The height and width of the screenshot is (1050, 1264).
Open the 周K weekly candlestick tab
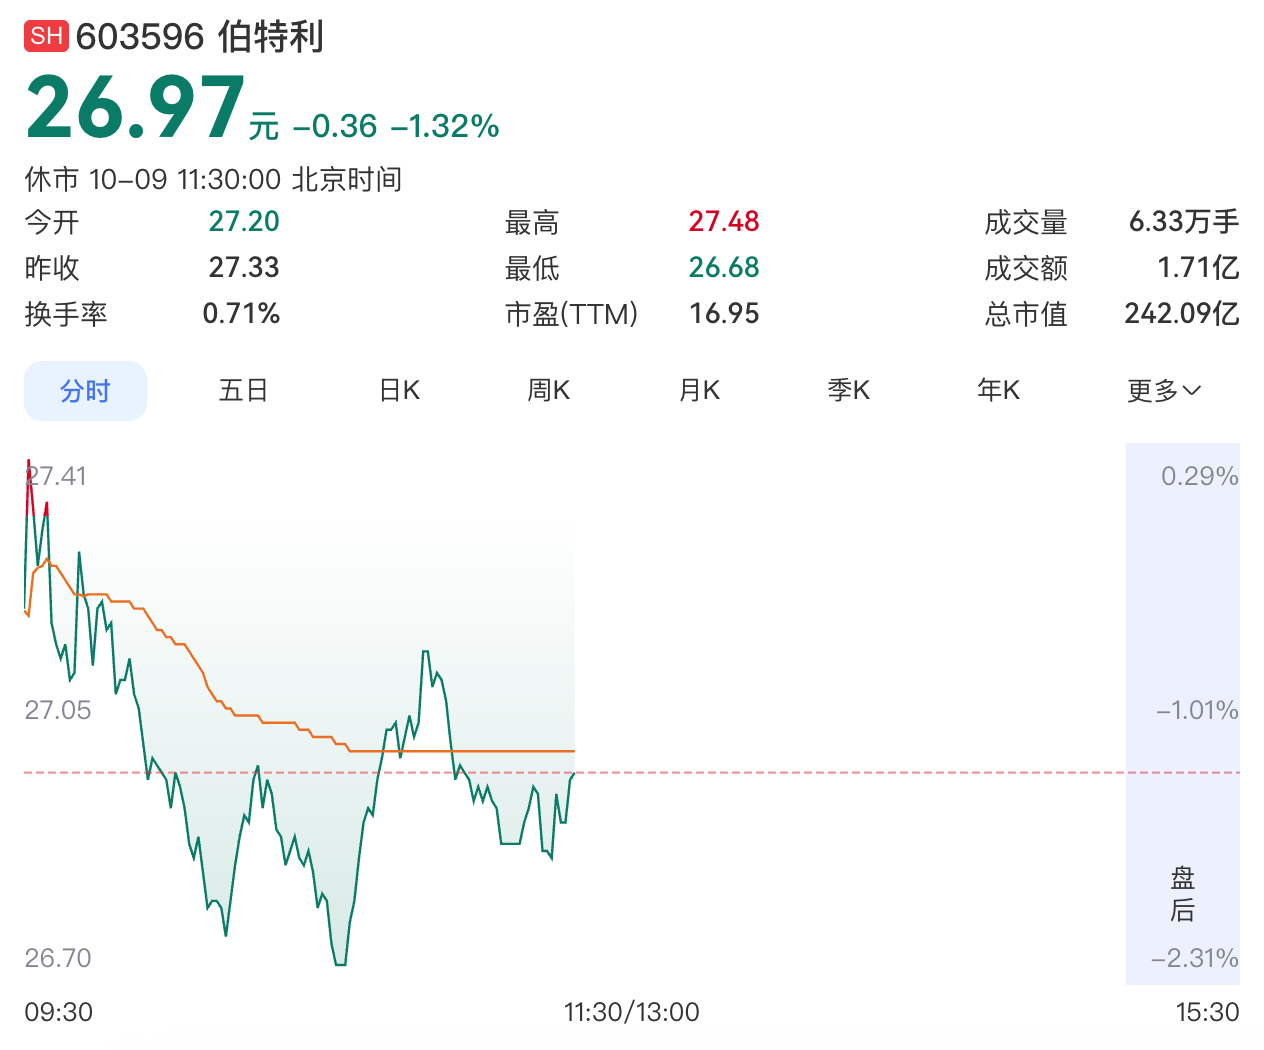(x=549, y=390)
